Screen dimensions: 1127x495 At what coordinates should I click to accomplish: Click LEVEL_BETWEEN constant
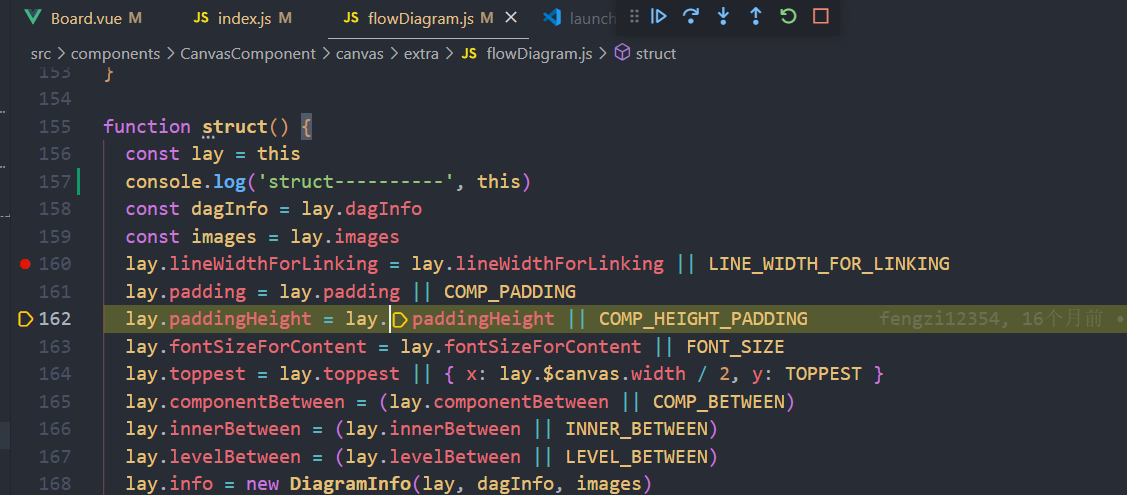pos(637,457)
